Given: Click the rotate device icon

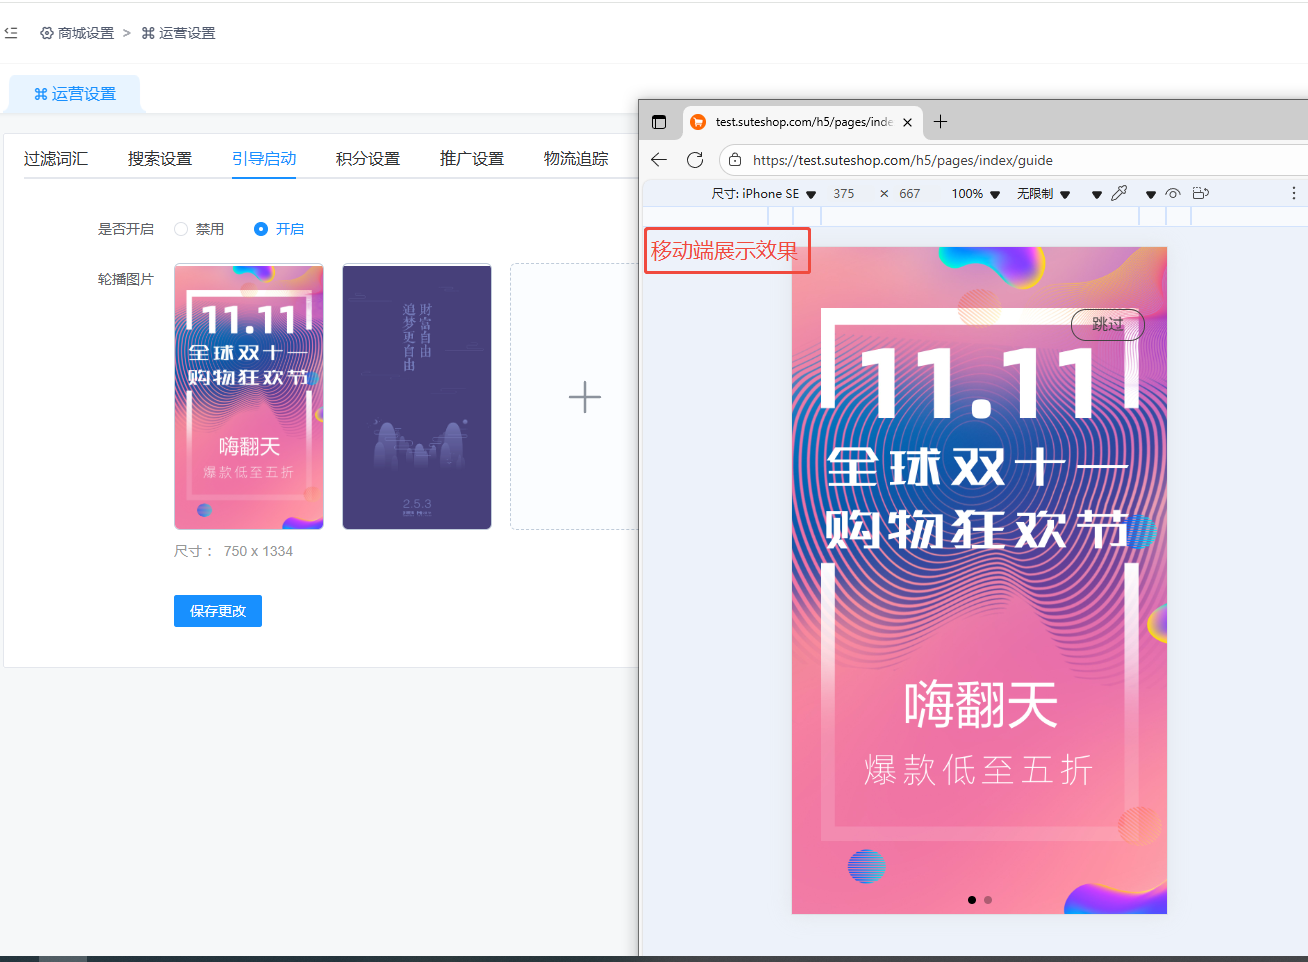Looking at the screenshot, I should click(x=1201, y=193).
